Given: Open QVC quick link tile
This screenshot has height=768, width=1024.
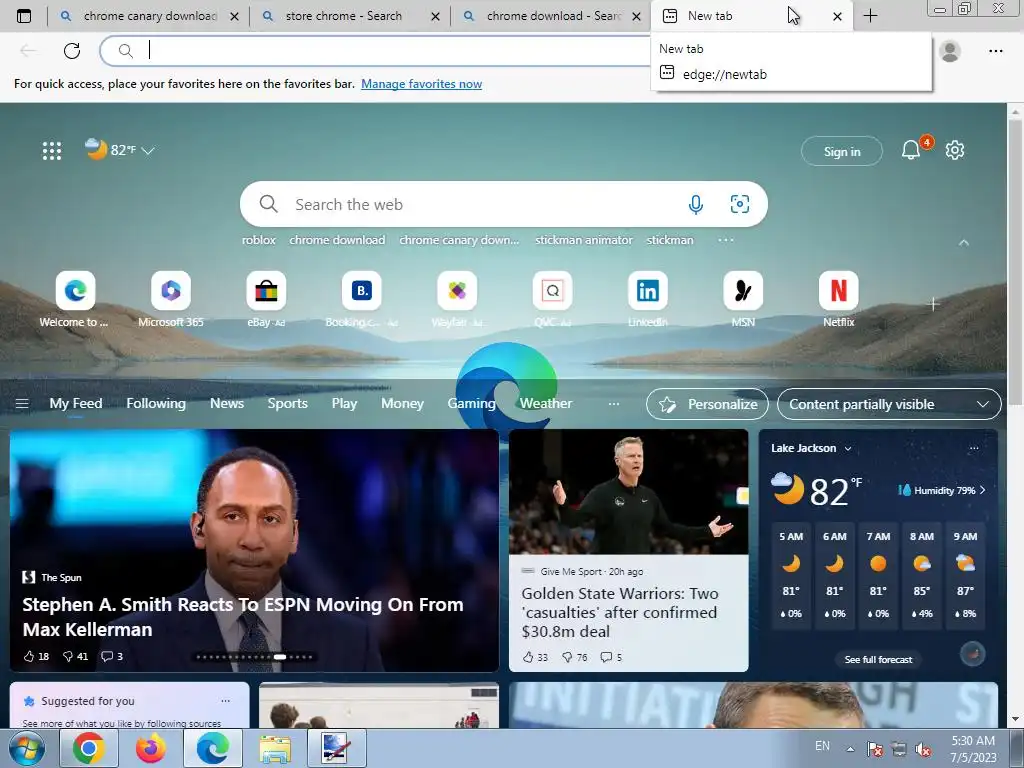Looking at the screenshot, I should click(x=552, y=300).
